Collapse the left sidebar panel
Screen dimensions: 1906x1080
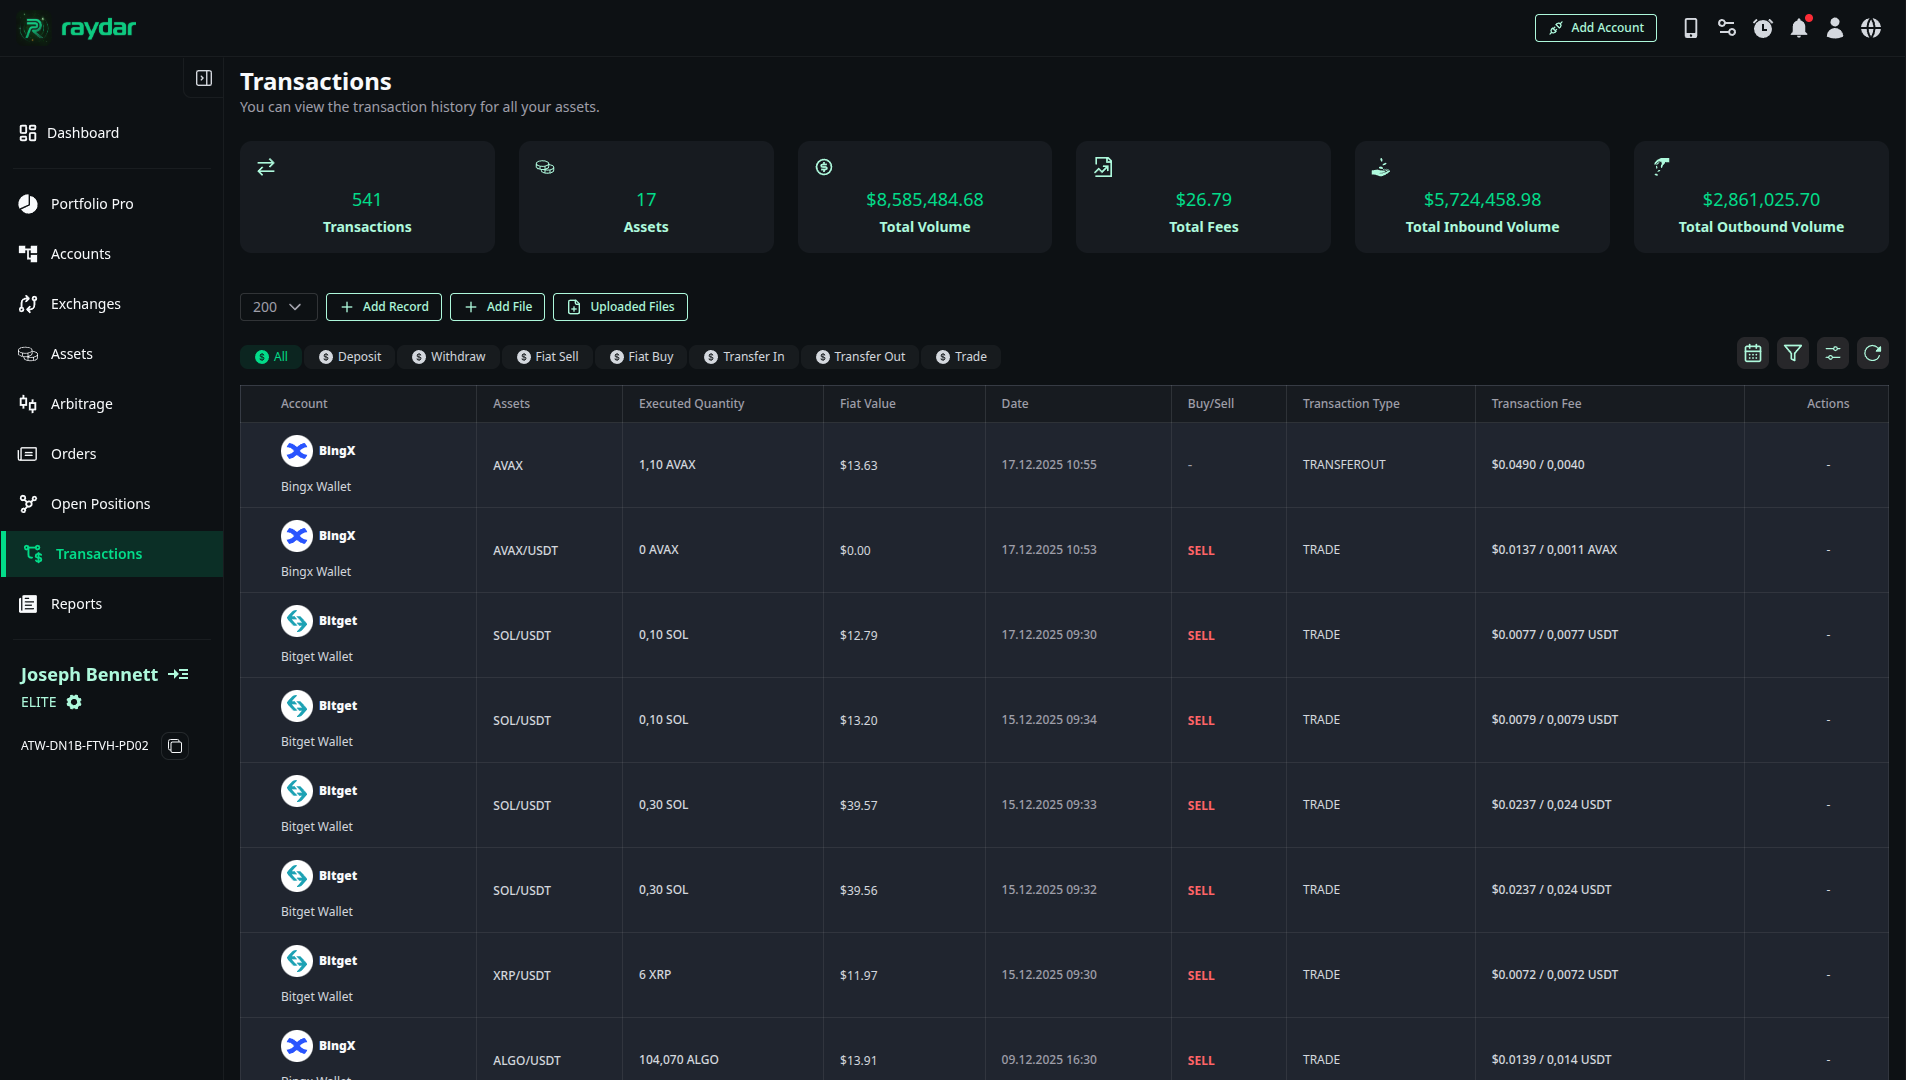pyautogui.click(x=203, y=77)
